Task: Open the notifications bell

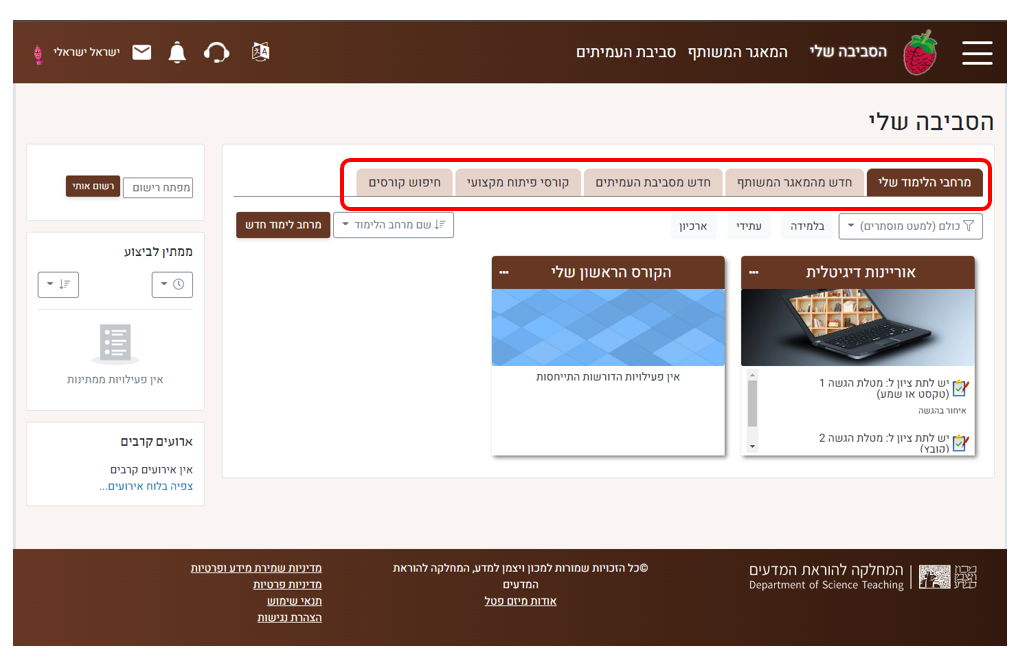Action: 177,52
